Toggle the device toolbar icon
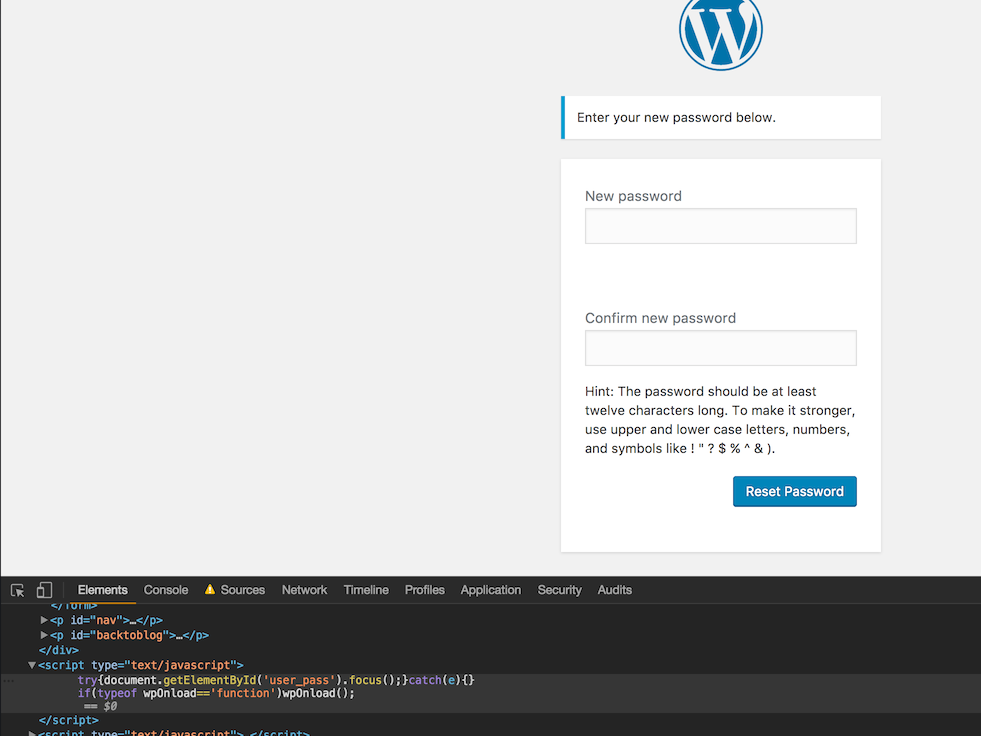 pos(44,590)
